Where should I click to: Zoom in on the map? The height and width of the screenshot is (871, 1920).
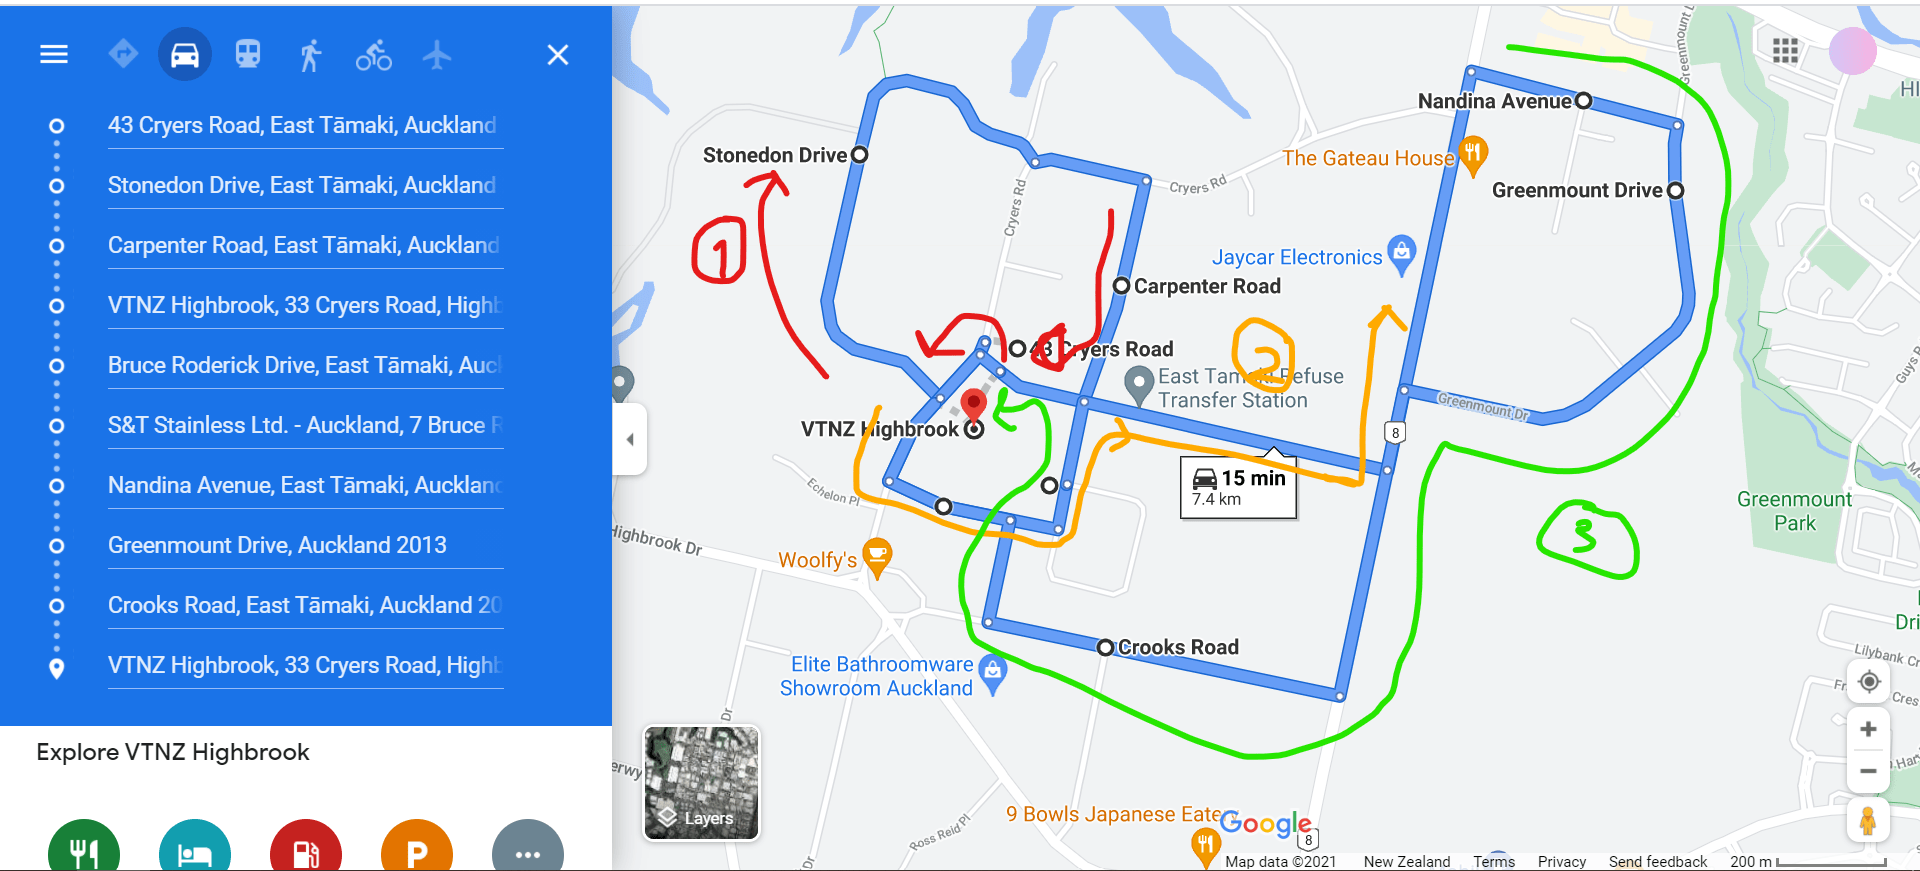(x=1868, y=729)
